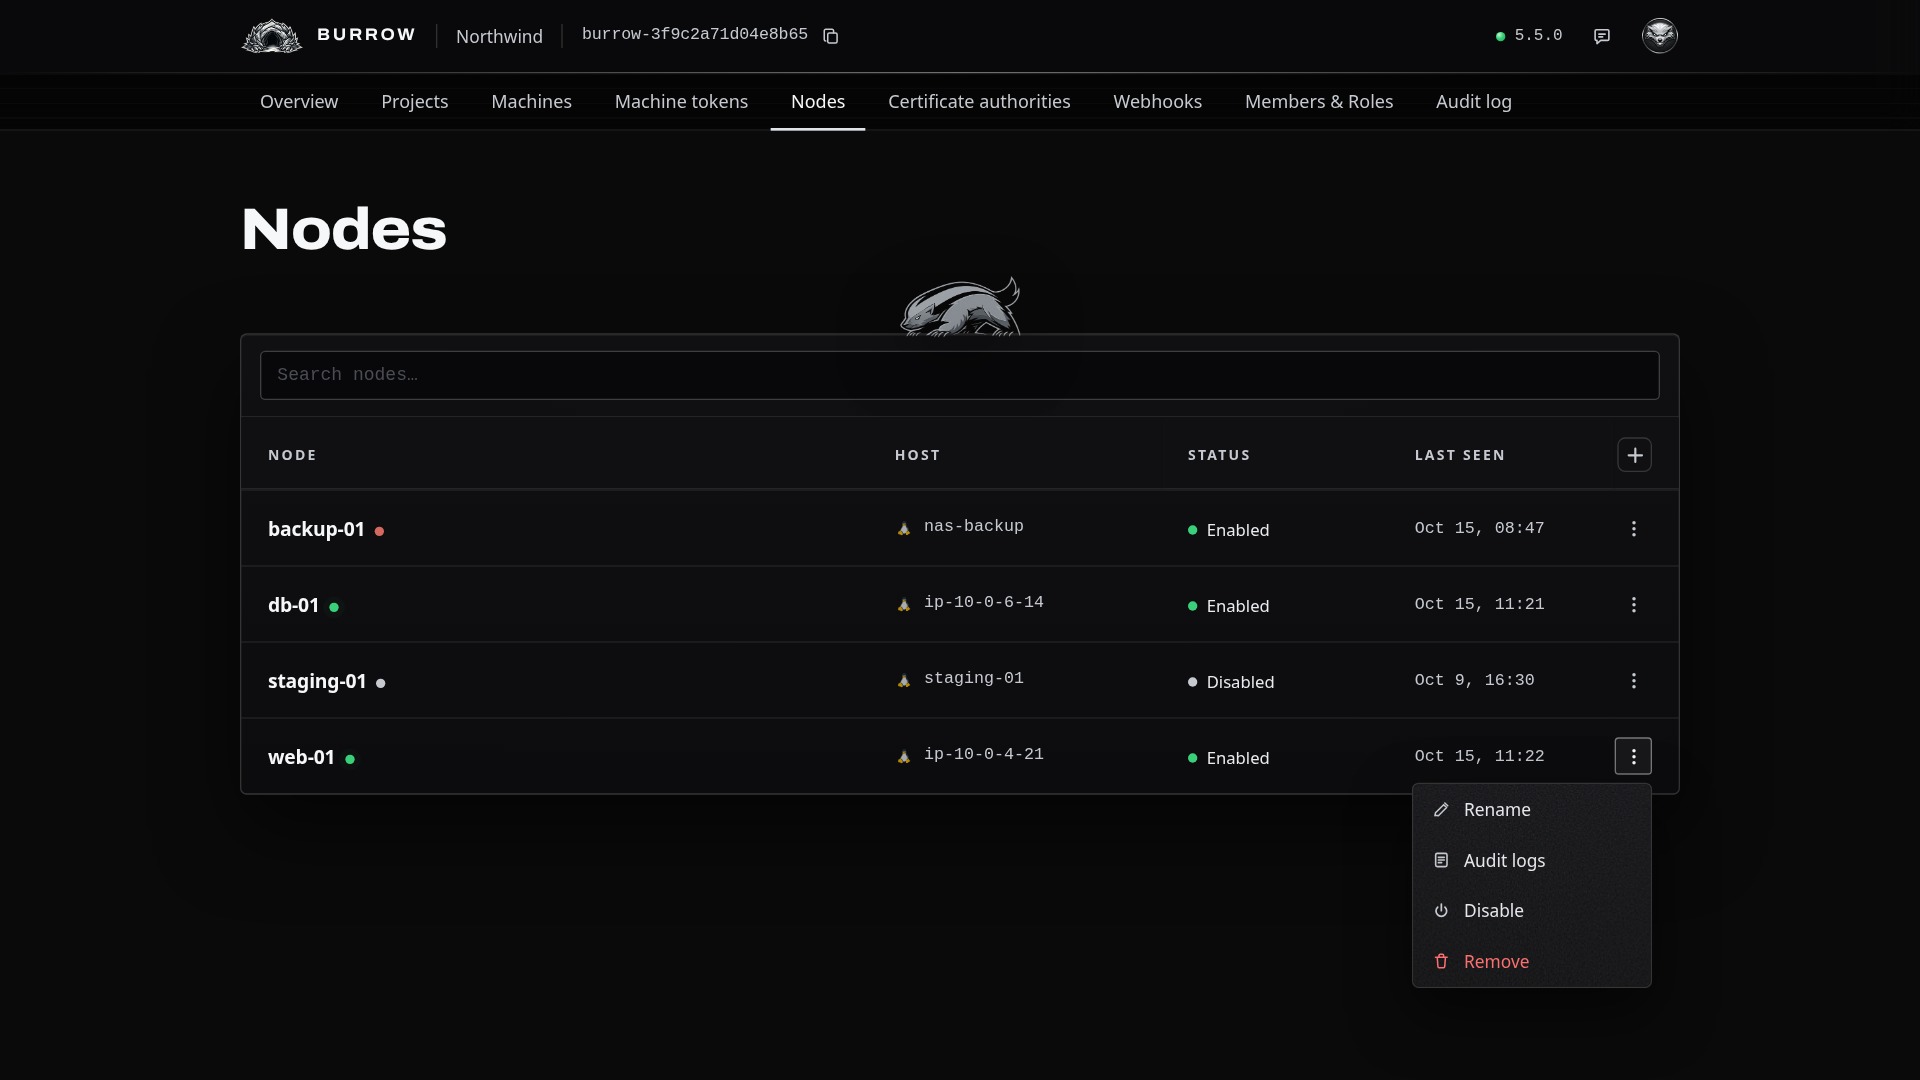Viewport: 1920px width, 1080px height.
Task: Switch to the Projects tab
Action: tap(415, 102)
